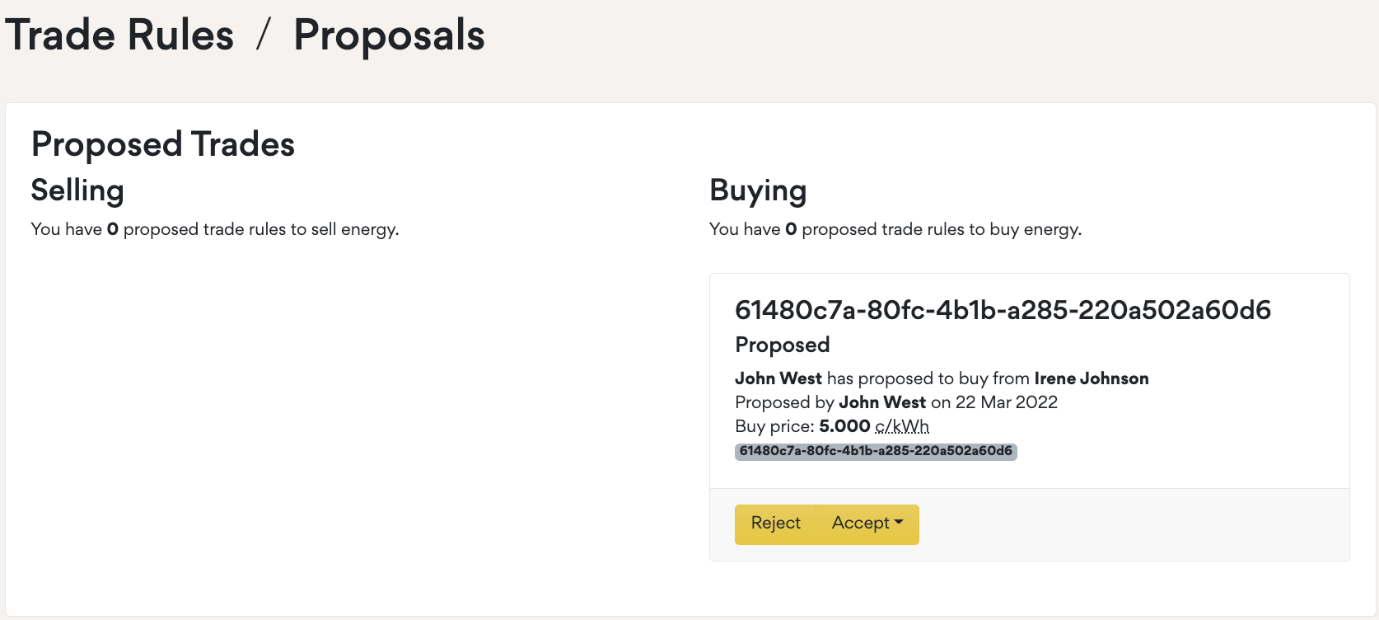The width and height of the screenshot is (1379, 620).
Task: Click the c/kWh abbreviation text
Action: pos(902,426)
